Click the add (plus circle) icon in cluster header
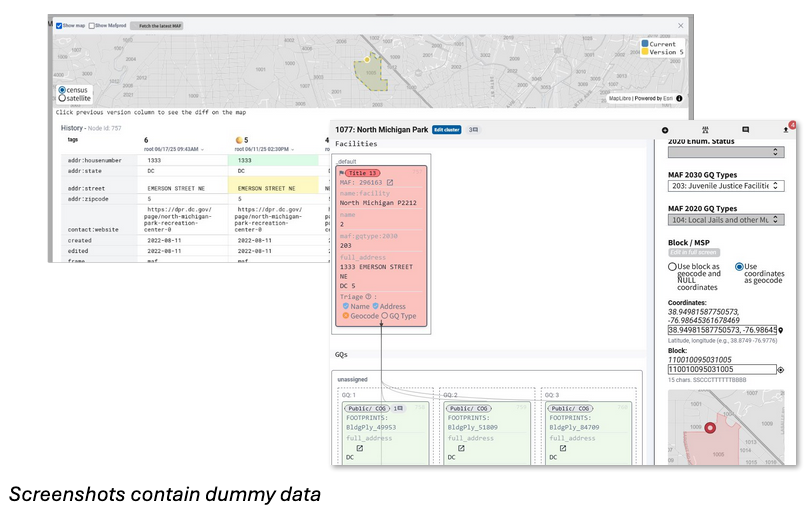 click(x=665, y=130)
